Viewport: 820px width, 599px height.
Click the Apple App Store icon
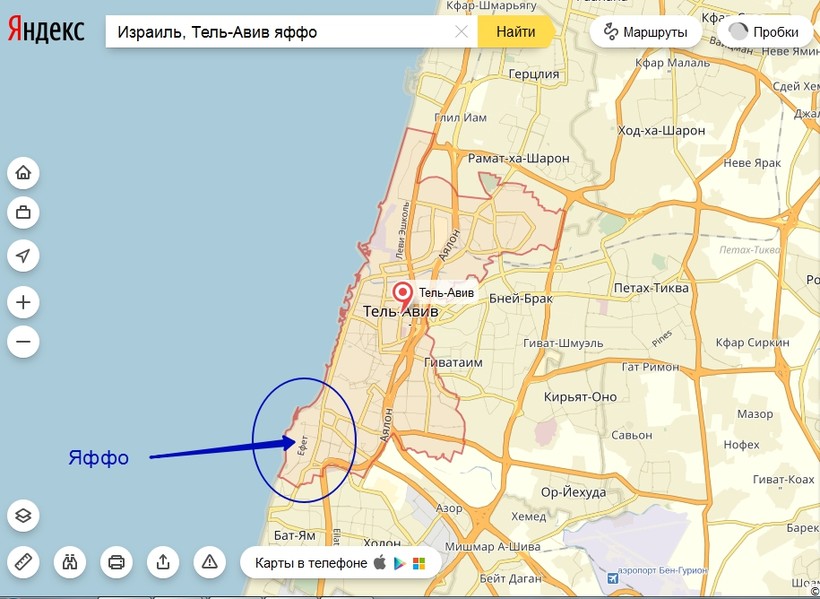(380, 562)
